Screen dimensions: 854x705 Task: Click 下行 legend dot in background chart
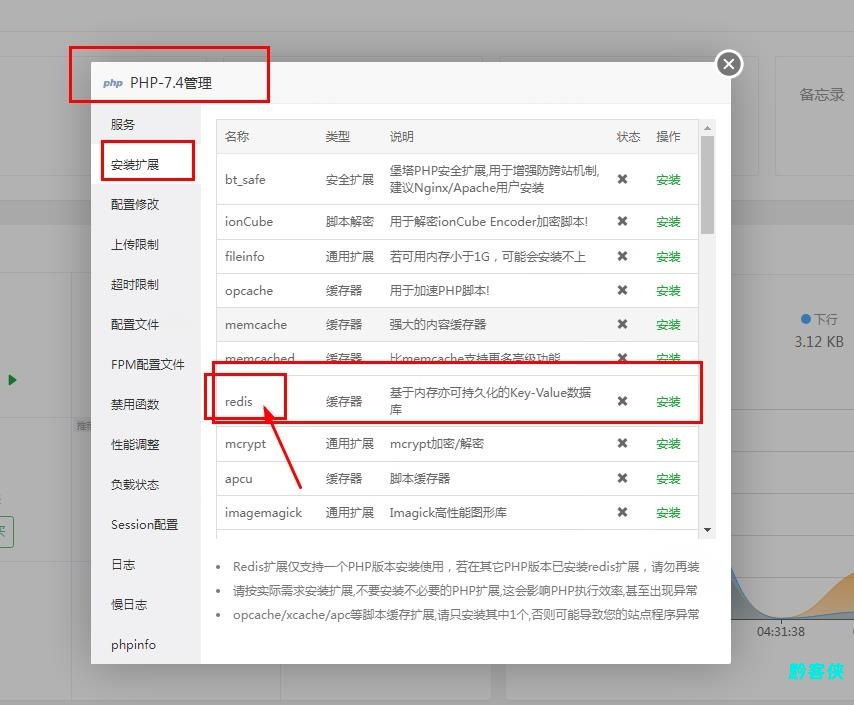806,319
